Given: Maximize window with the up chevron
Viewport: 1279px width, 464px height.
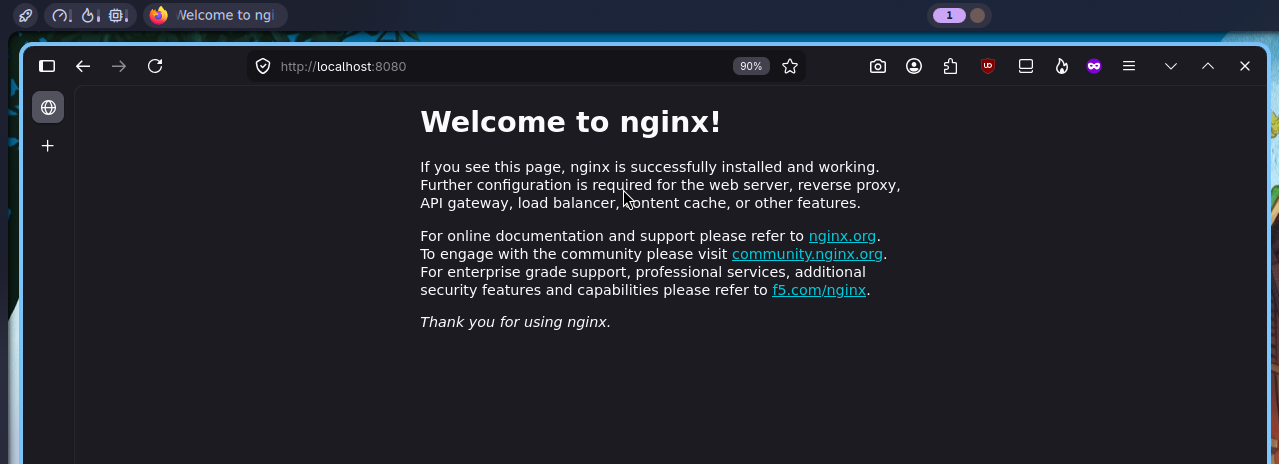Looking at the screenshot, I should tap(1208, 66).
